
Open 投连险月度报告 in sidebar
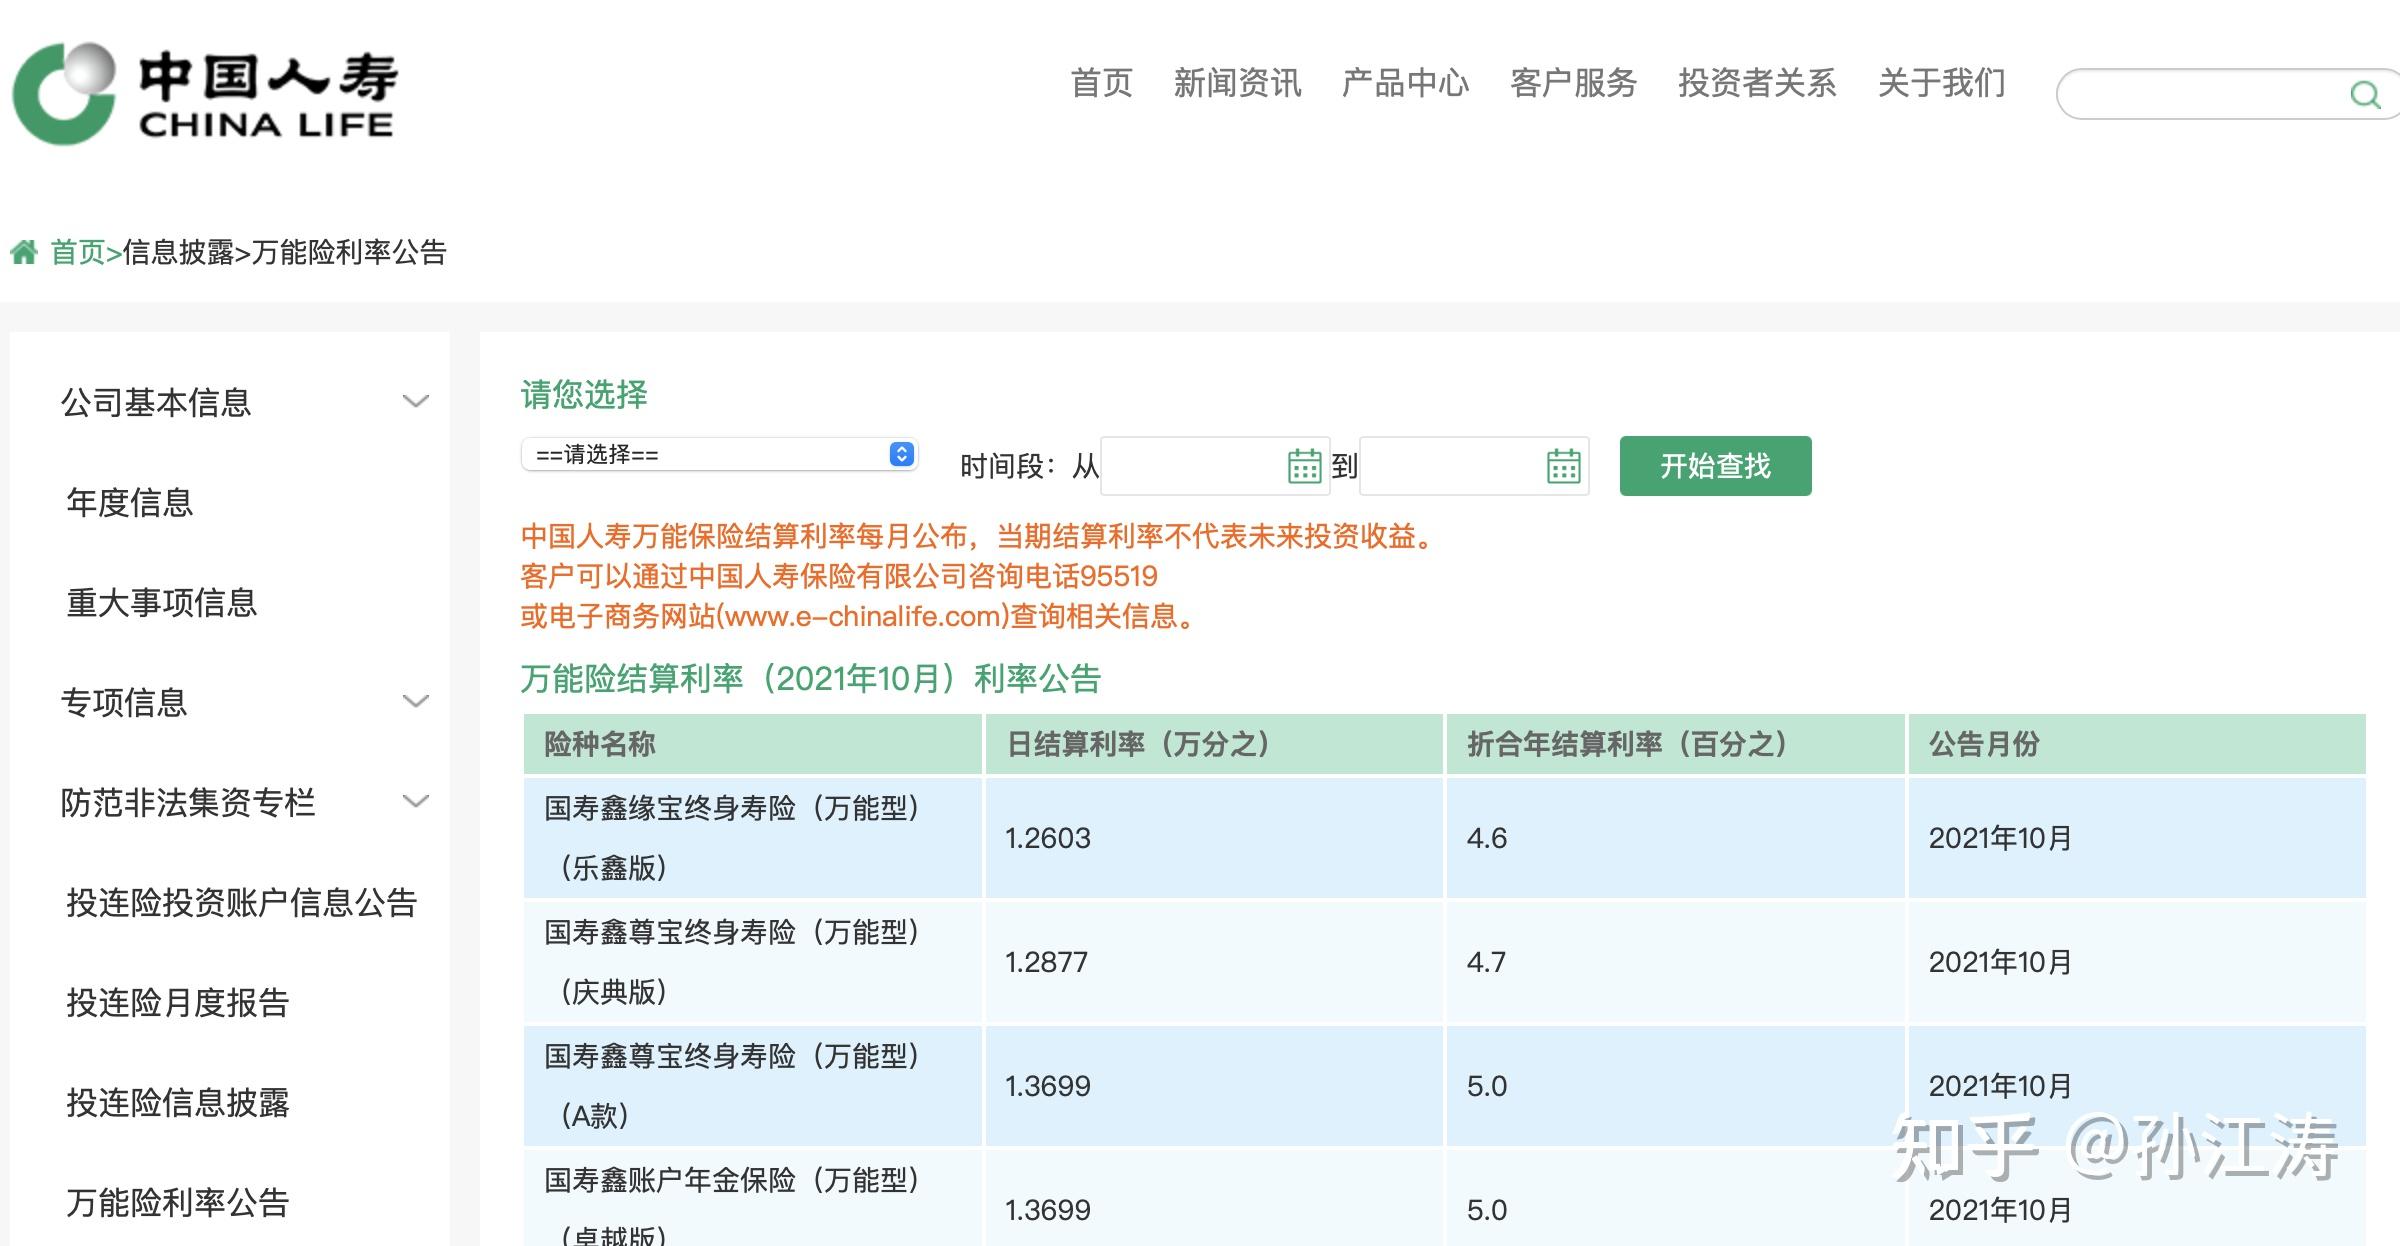coord(177,1002)
